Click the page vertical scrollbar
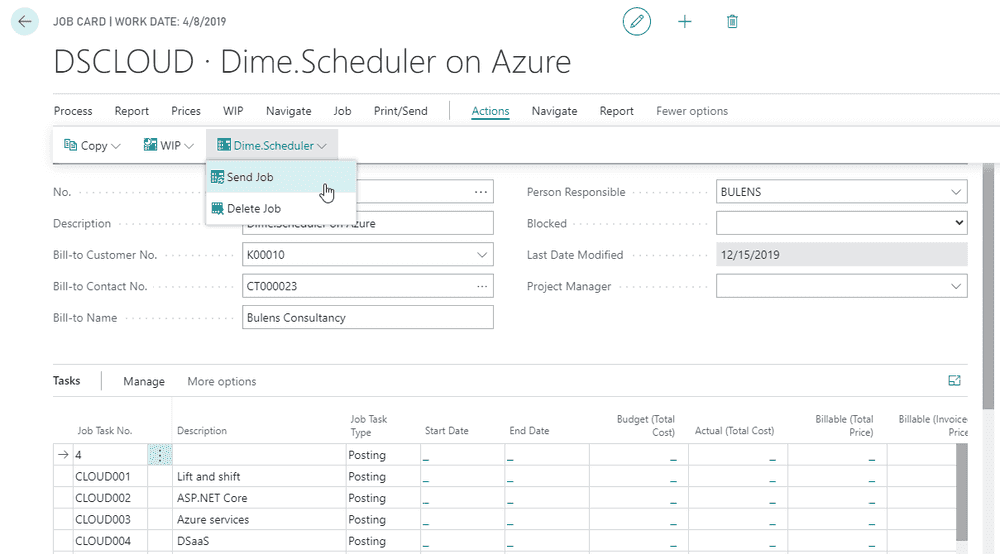The image size is (1000, 554). 988,287
